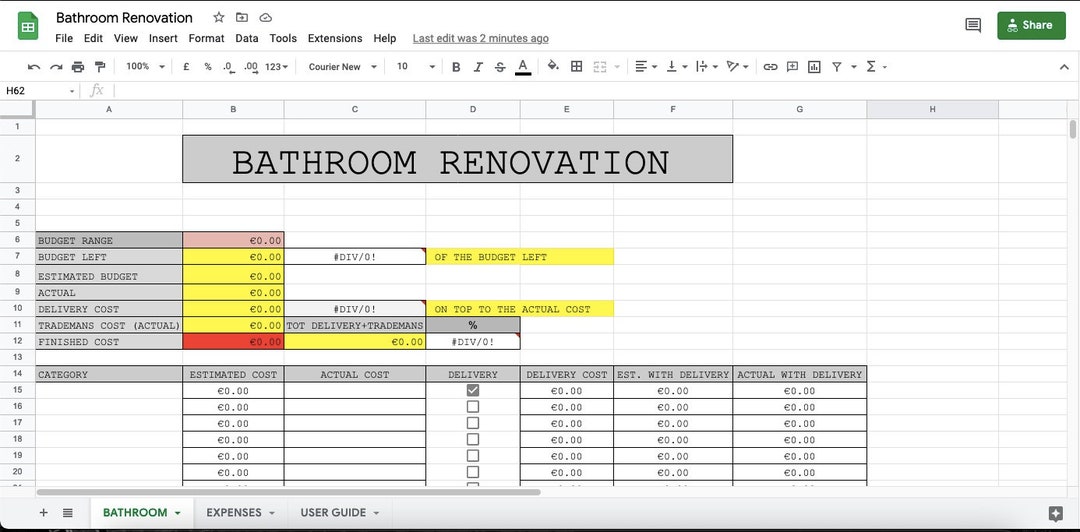Click the insert chart icon
1080x532 pixels.
[814, 67]
